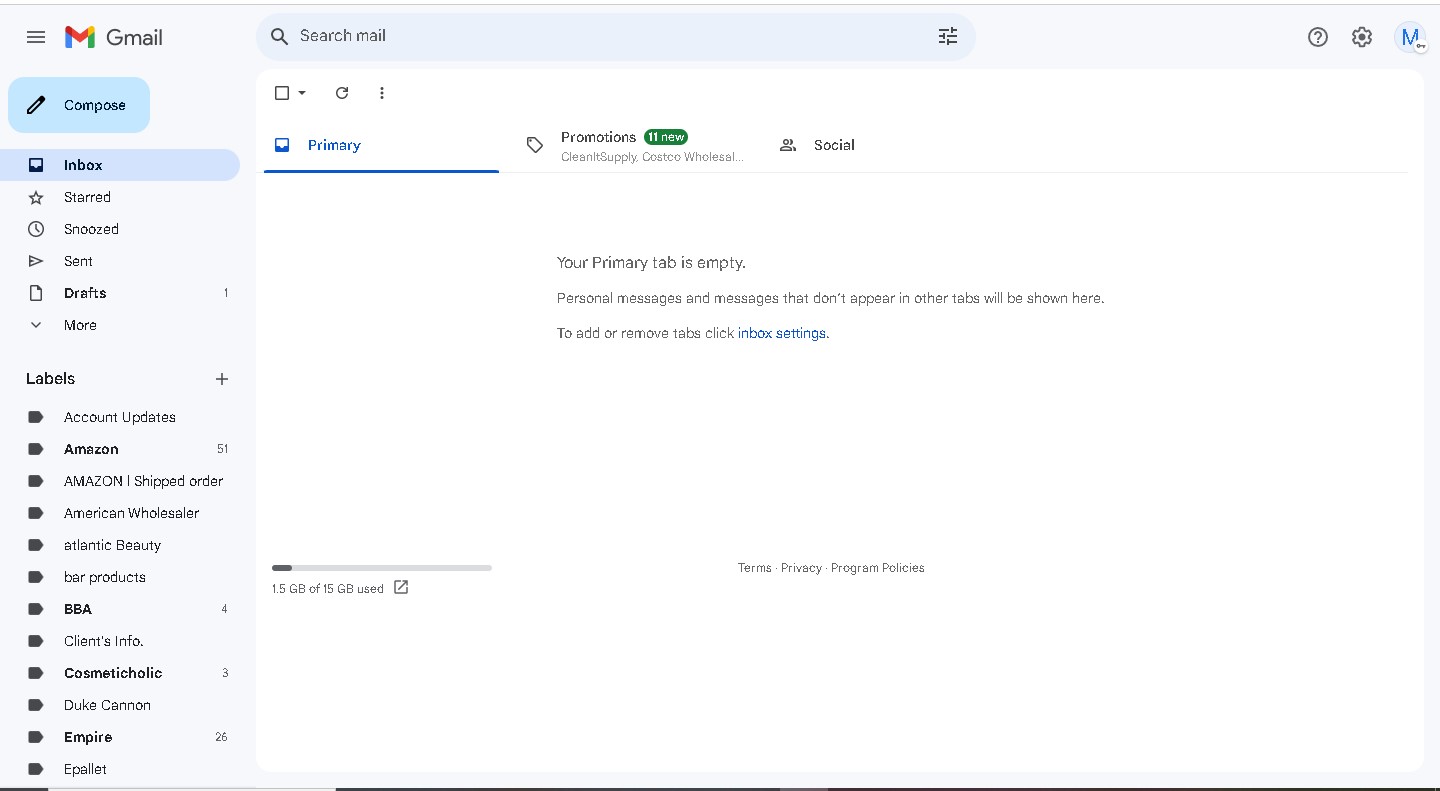Click the Snoozed clock icon

(36, 229)
